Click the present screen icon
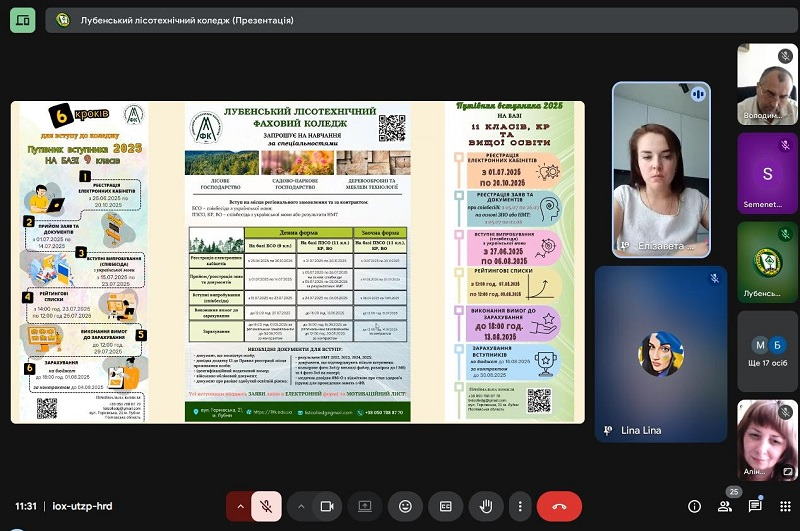Image resolution: width=800 pixels, height=531 pixels. tap(365, 506)
